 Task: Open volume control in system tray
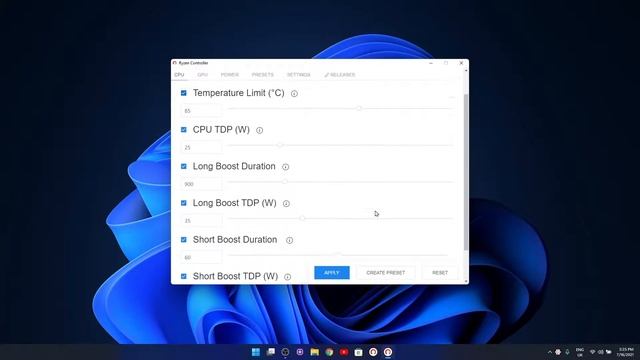[600, 352]
